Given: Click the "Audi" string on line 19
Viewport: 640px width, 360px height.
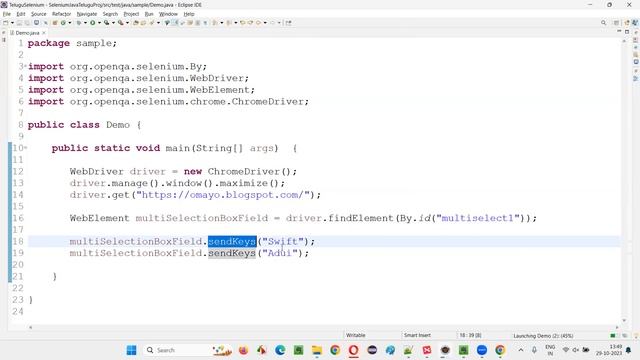Looking at the screenshot, I should (280, 253).
